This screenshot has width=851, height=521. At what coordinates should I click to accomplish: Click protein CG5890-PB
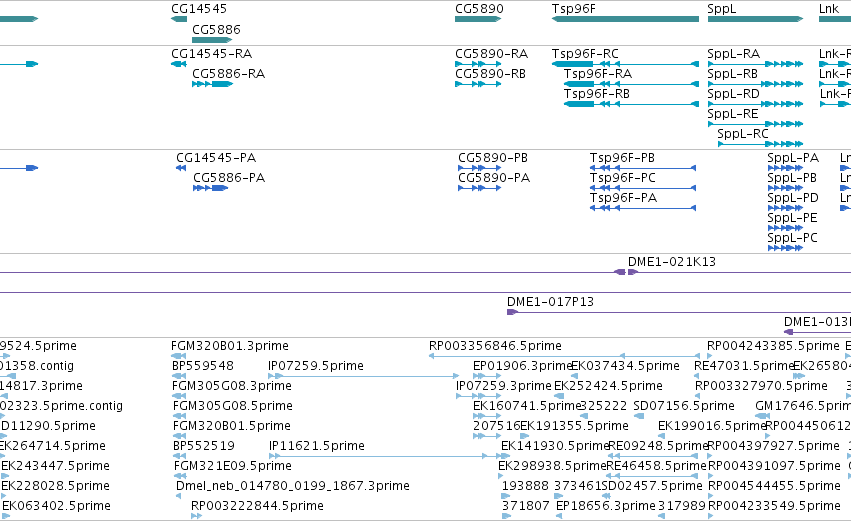[x=493, y=158]
